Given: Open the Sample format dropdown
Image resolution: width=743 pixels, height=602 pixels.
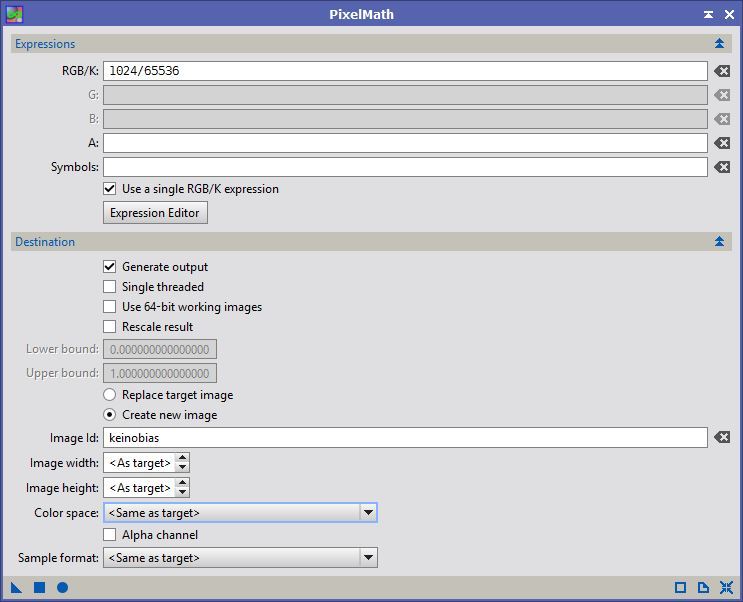Looking at the screenshot, I should pyautogui.click(x=368, y=558).
